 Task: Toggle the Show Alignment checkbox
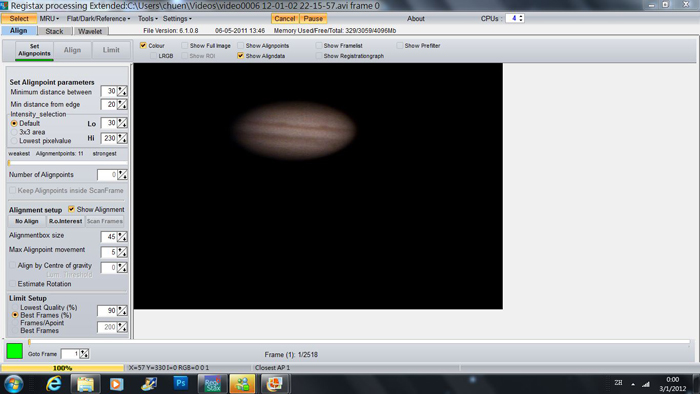(x=71, y=209)
